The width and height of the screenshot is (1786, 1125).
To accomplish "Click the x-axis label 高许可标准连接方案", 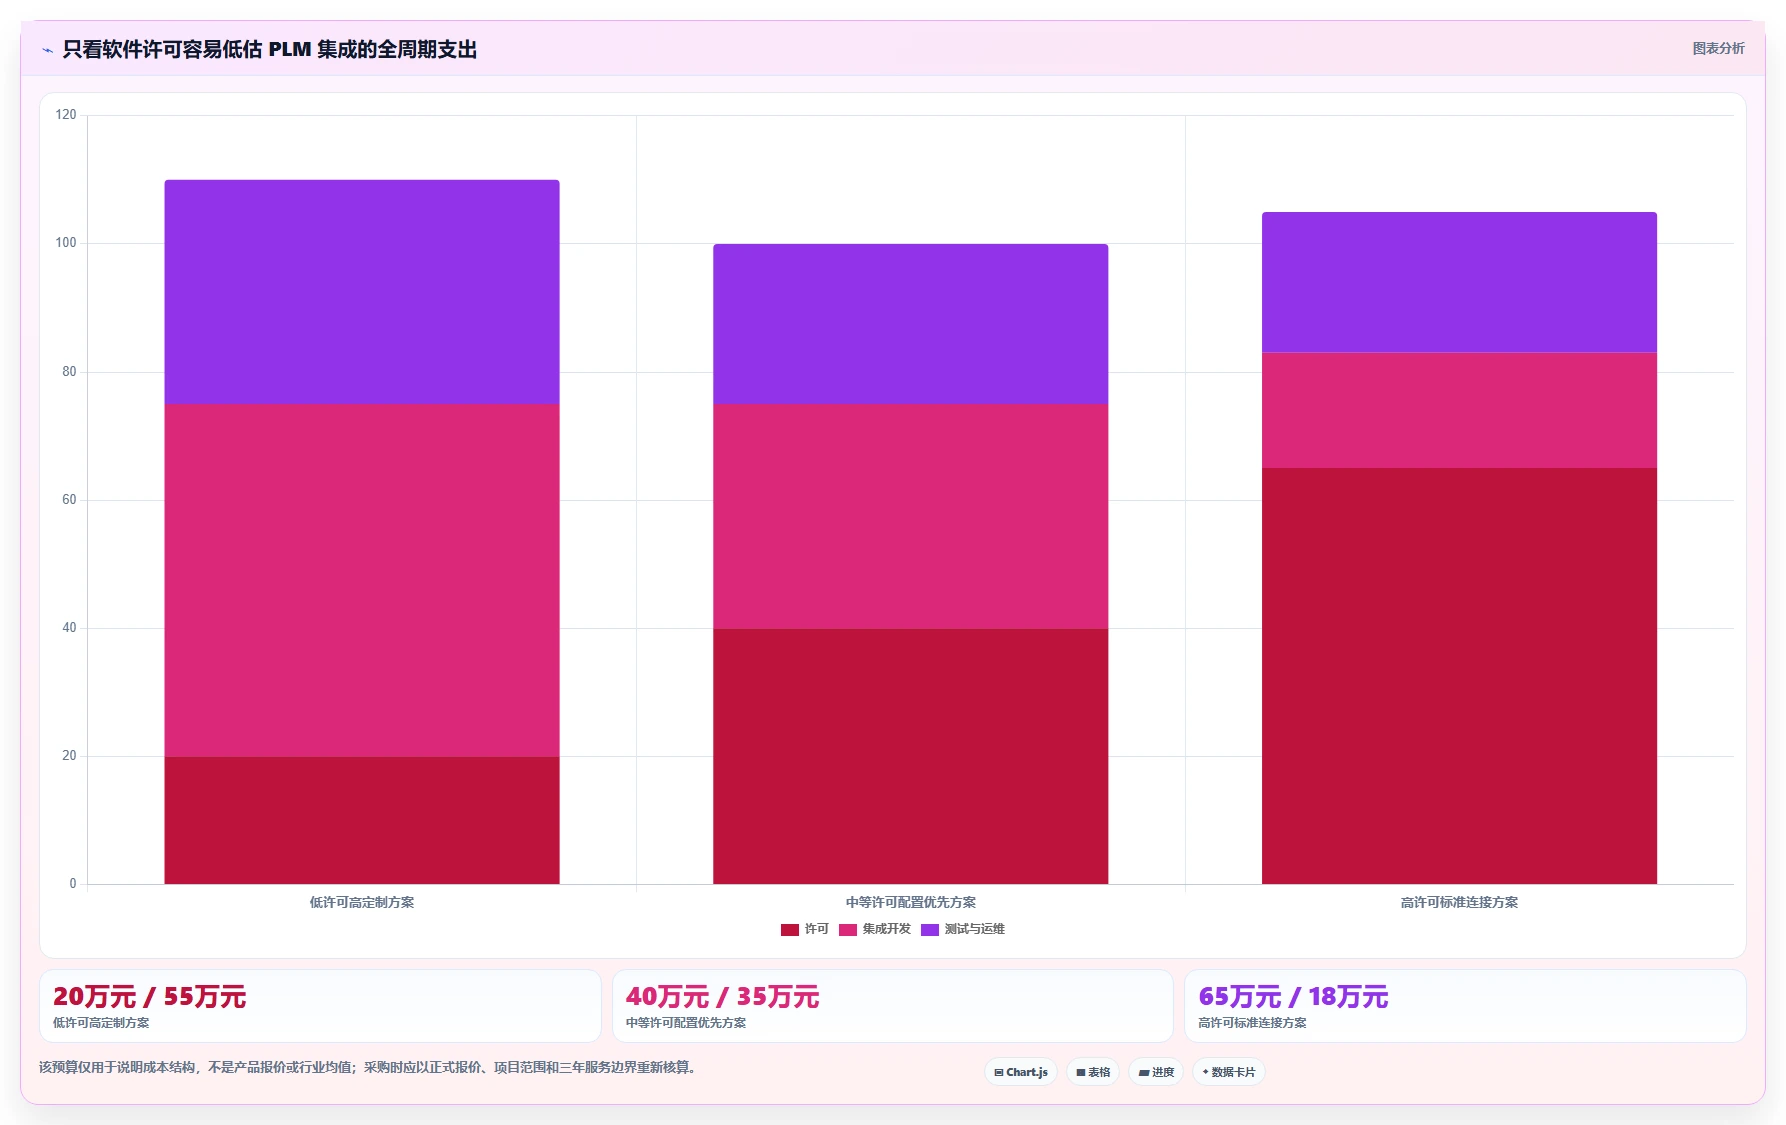I will click(x=1459, y=902).
